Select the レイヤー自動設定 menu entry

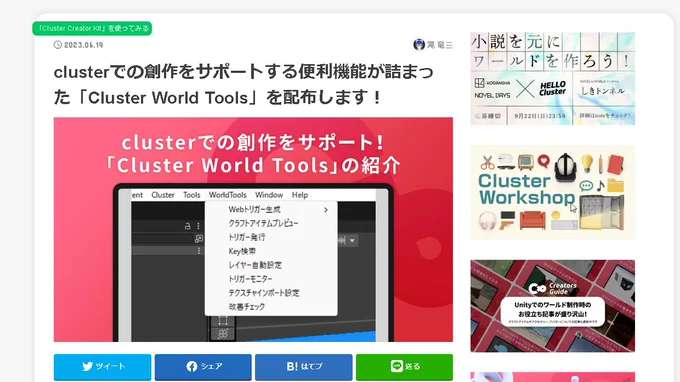click(271, 265)
